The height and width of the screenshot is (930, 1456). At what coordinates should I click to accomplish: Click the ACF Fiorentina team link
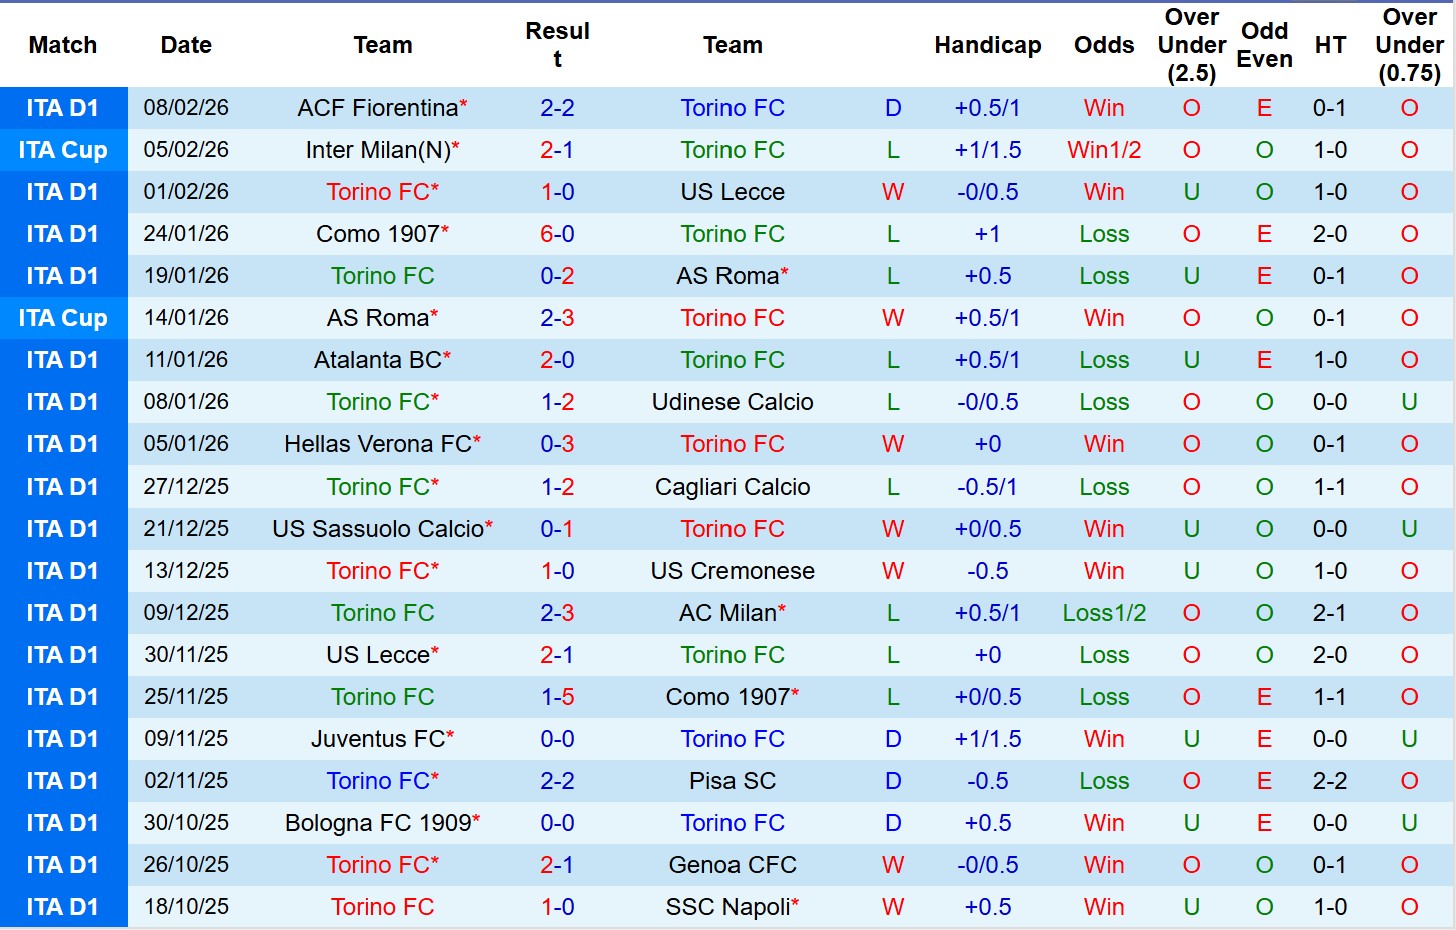(378, 108)
